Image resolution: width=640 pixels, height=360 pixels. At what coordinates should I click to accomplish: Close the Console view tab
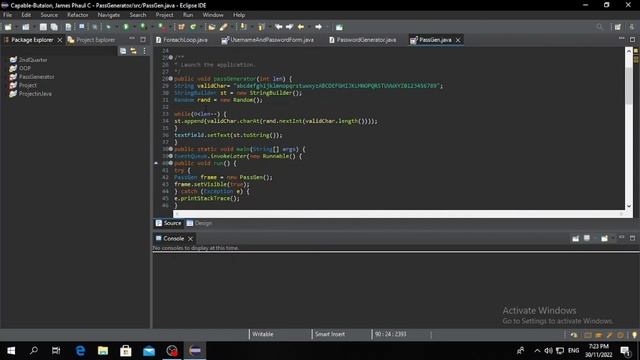pyautogui.click(x=190, y=238)
